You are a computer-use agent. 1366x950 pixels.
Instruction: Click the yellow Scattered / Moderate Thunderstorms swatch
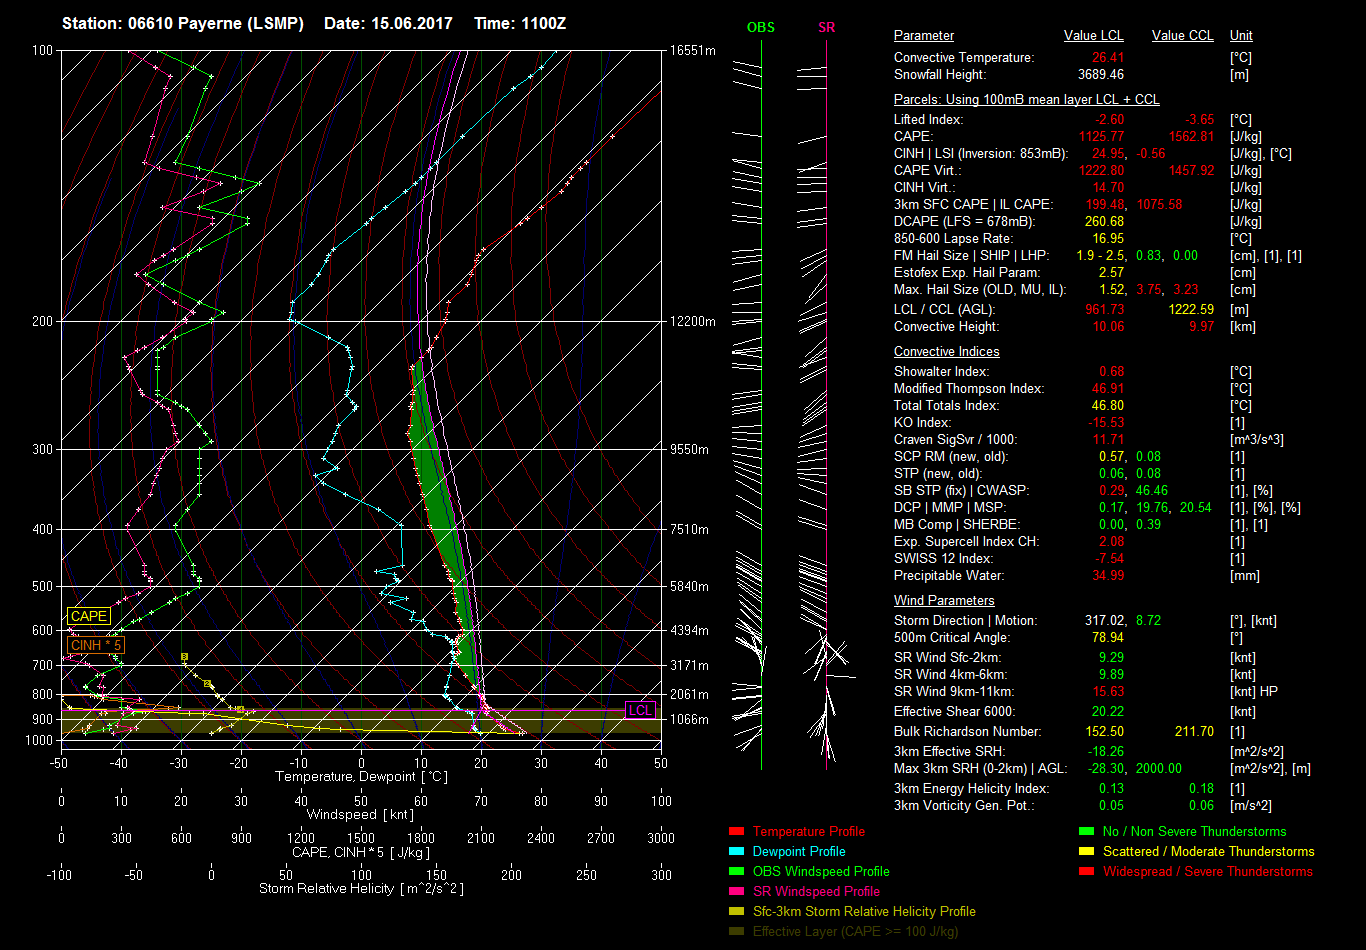tap(1086, 852)
